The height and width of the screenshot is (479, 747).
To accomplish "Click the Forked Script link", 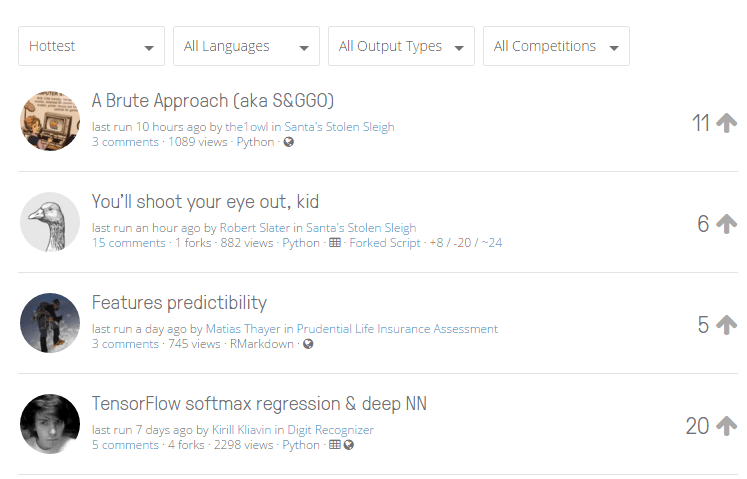I will click(385, 243).
